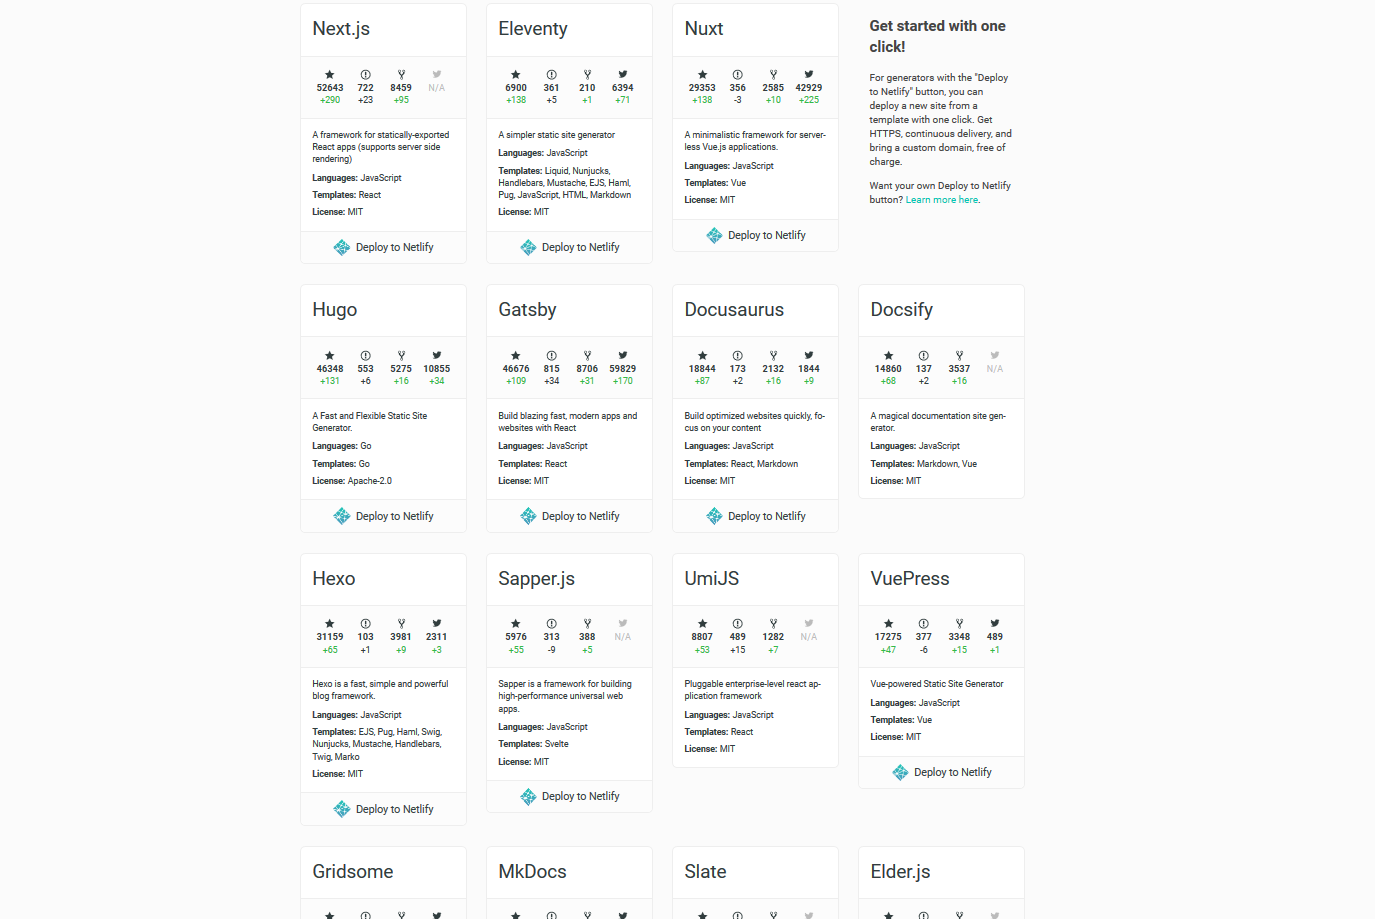Click the forks icon on Gatsby card
This screenshot has width=1375, height=919.
pos(587,356)
